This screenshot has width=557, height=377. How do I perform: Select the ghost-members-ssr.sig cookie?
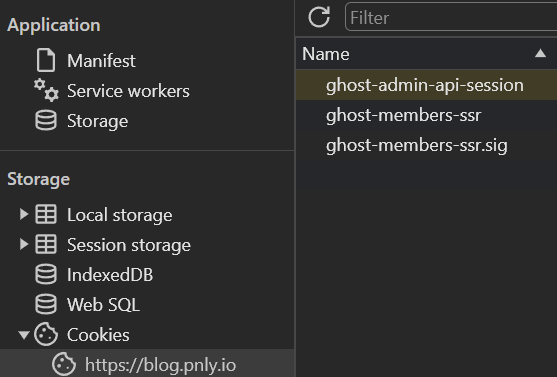tap(417, 146)
